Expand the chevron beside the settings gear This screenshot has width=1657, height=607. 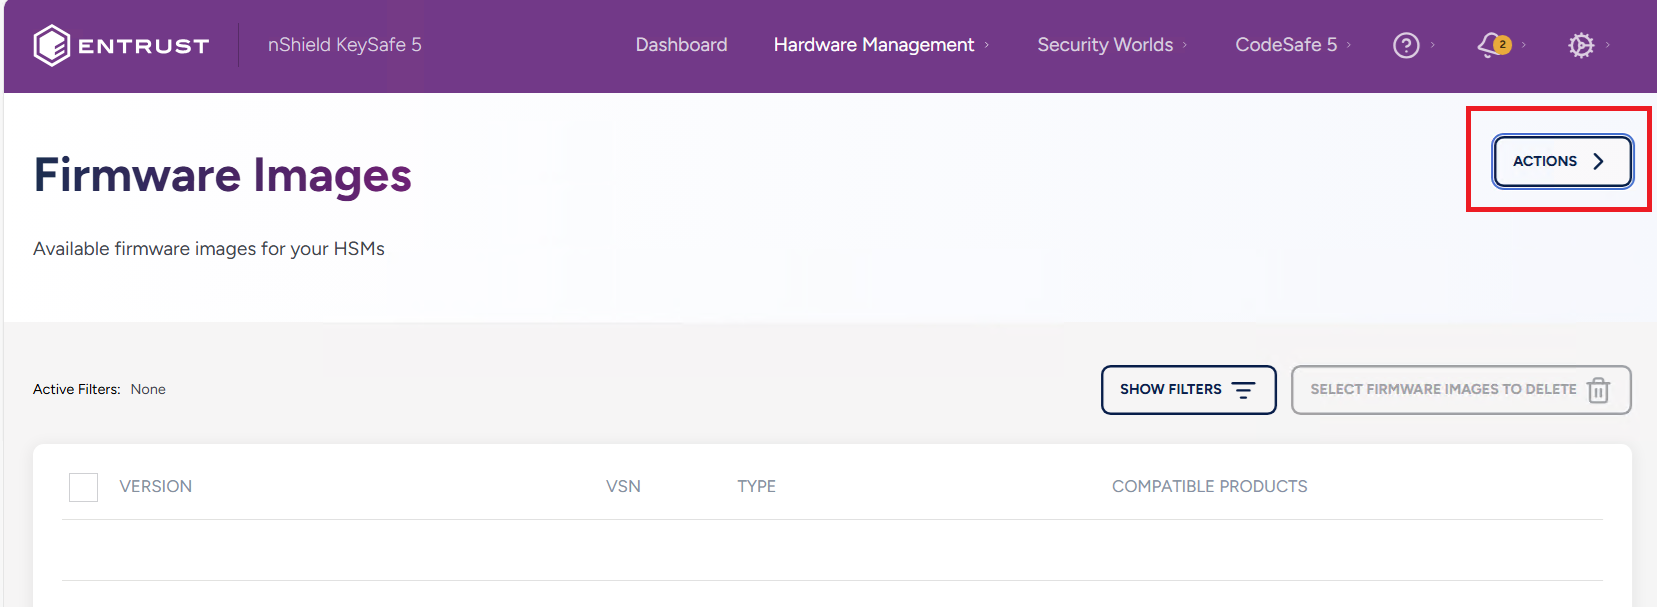coord(1608,45)
